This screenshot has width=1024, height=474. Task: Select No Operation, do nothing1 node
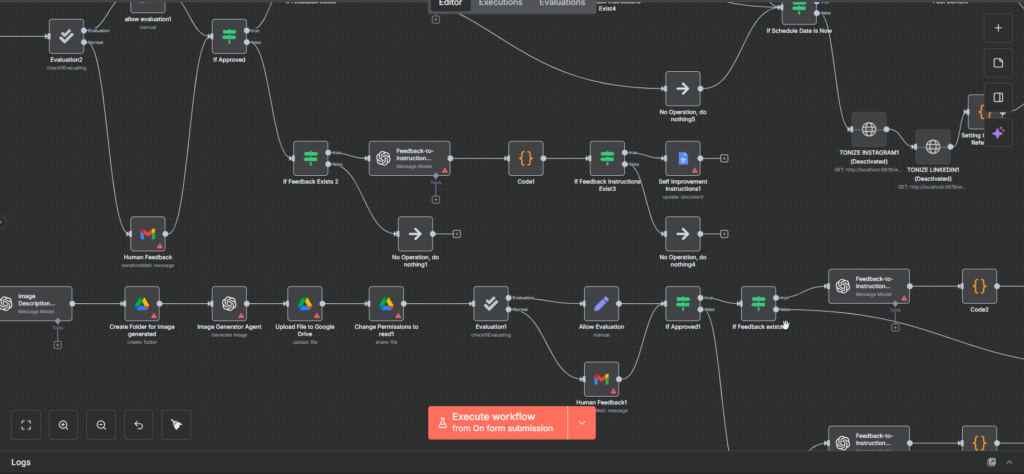point(415,234)
